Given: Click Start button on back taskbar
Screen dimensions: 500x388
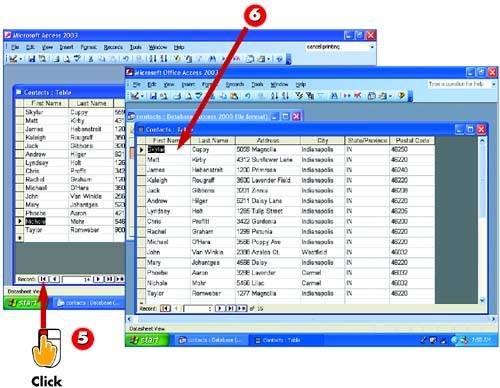Looking at the screenshot, I should tap(25, 303).
